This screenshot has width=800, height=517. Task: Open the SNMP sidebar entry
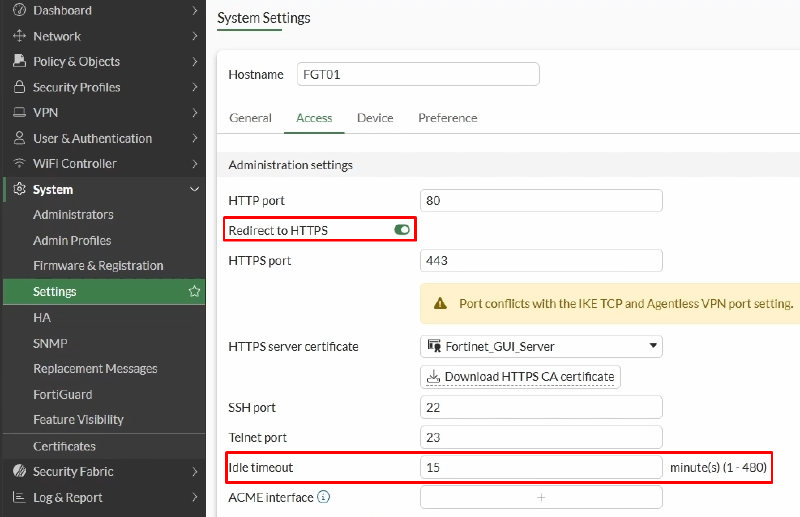(x=50, y=343)
